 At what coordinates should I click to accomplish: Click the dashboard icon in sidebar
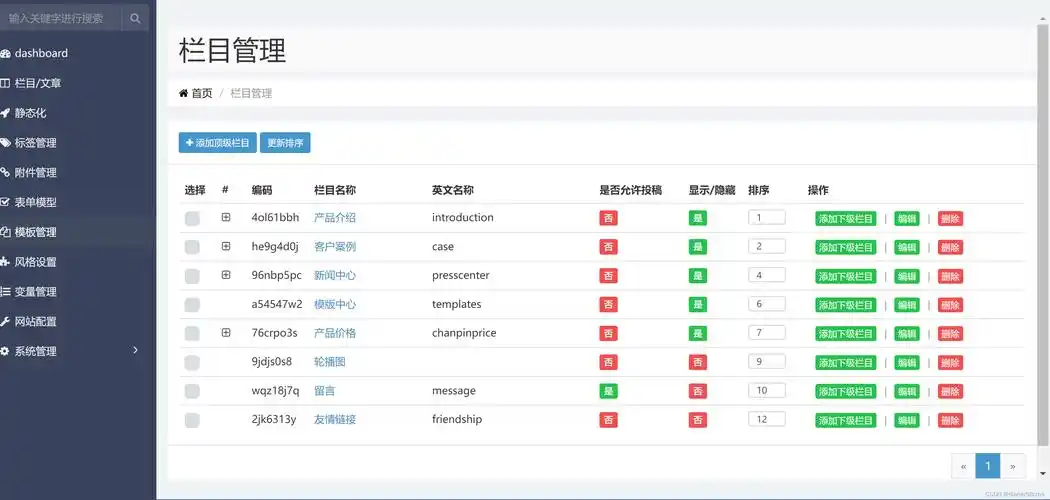click(5, 54)
